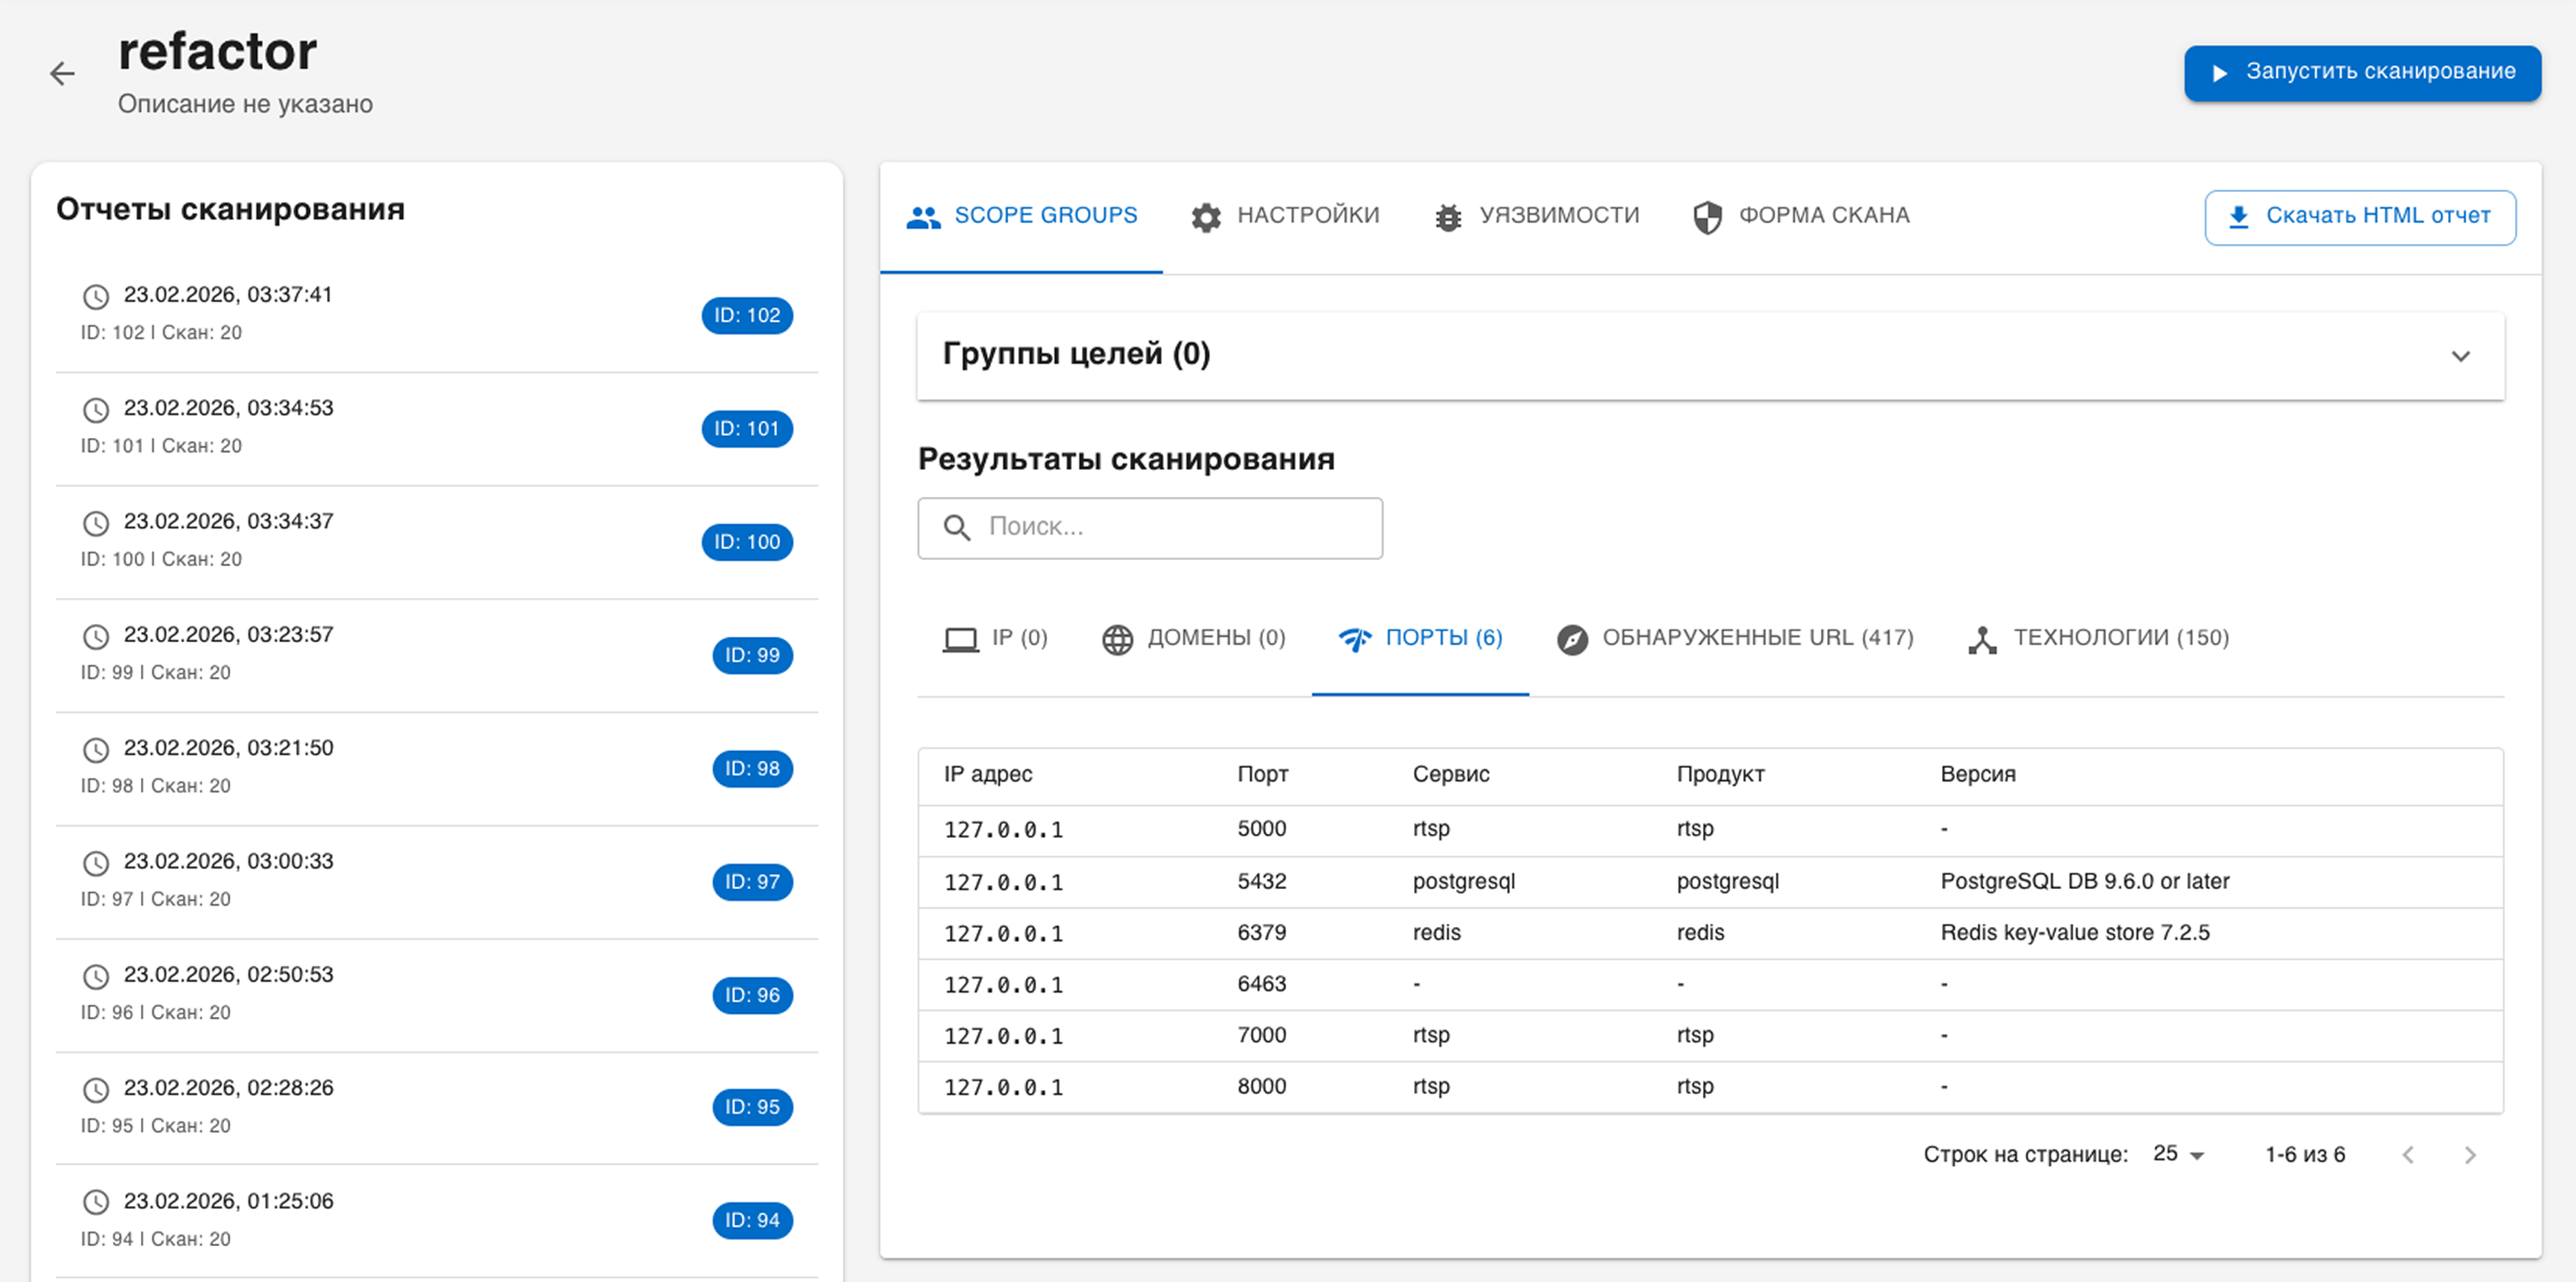The height and width of the screenshot is (1282, 2576).
Task: Go to previous results page arrow
Action: pos(2408,1155)
